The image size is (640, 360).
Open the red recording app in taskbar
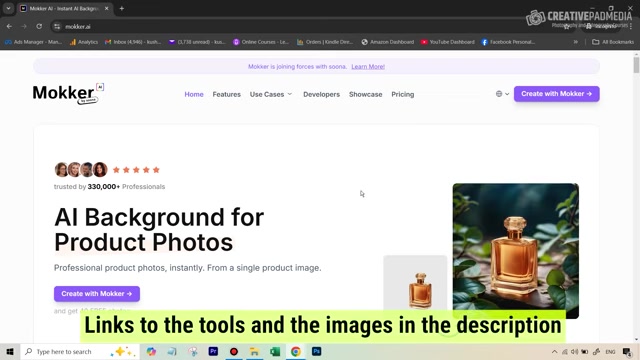(x=234, y=351)
